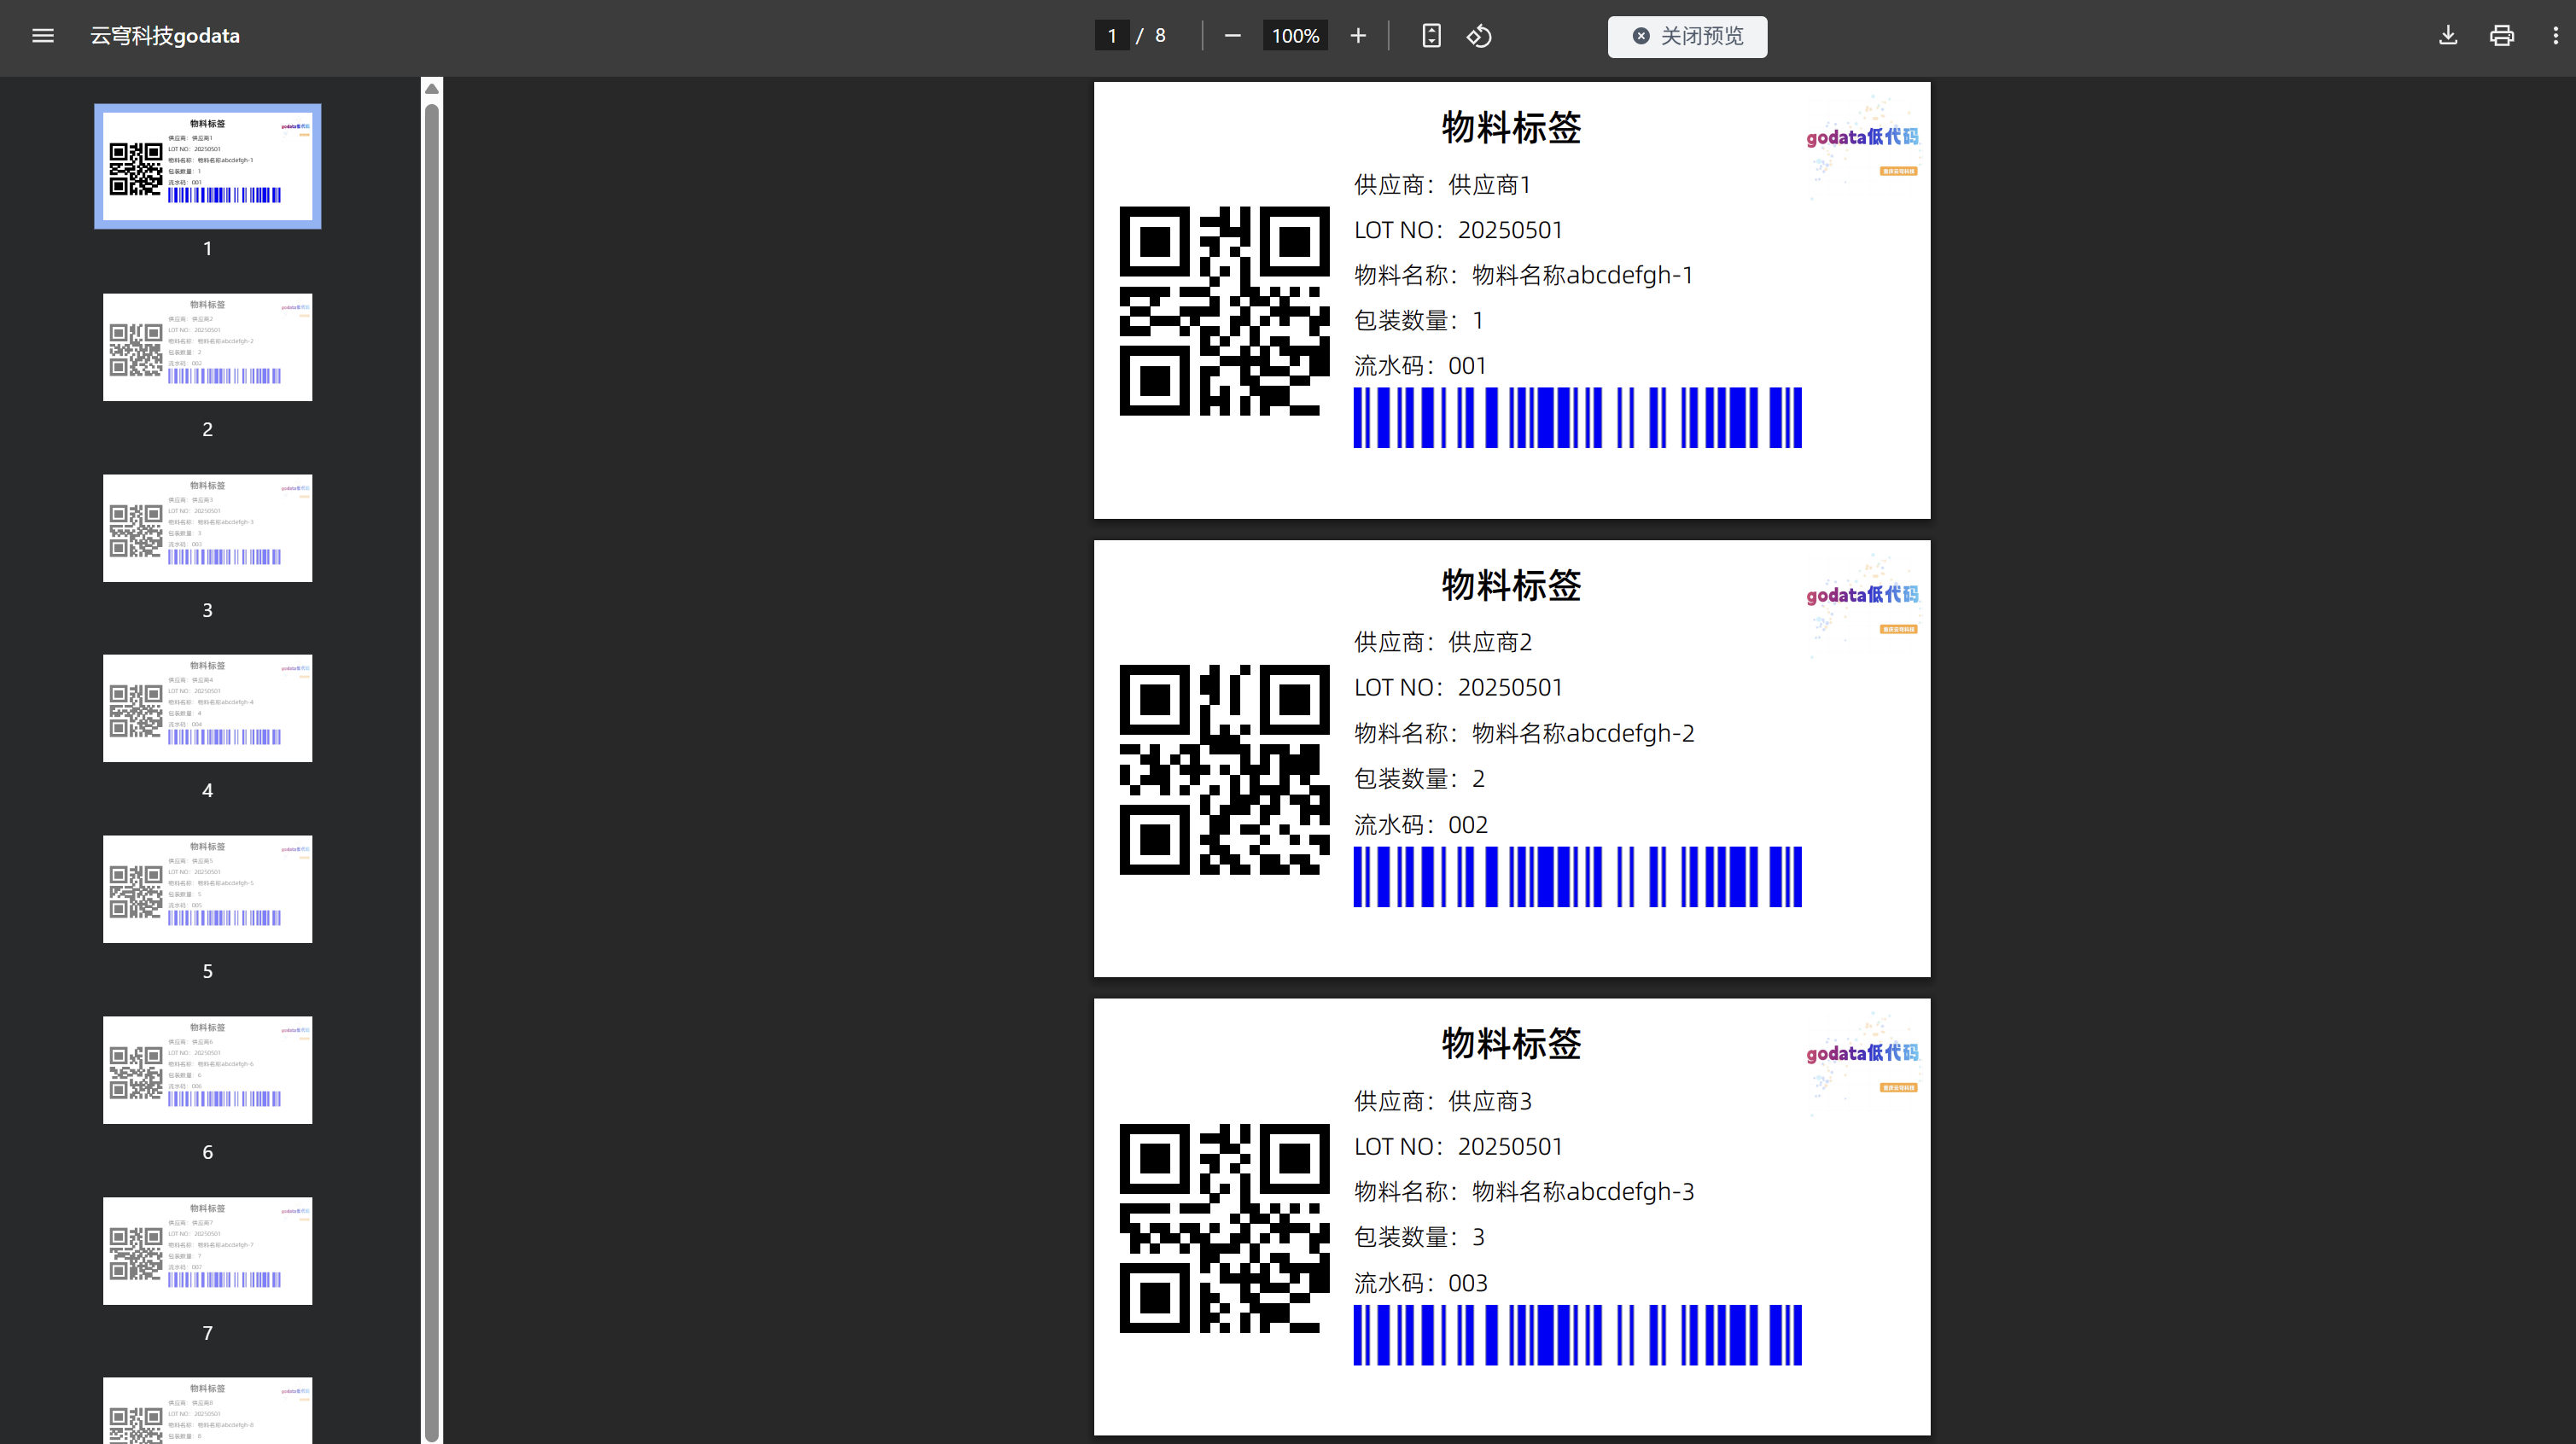
Task: Select page 7 thumbnail
Action: 207,1251
